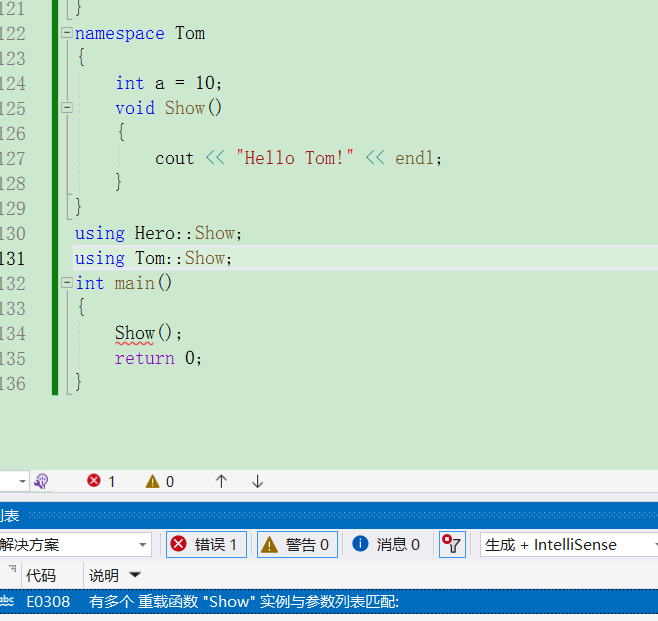This screenshot has height=621, width=658.
Task: Click the error list panel title bar
Action: click(329, 515)
